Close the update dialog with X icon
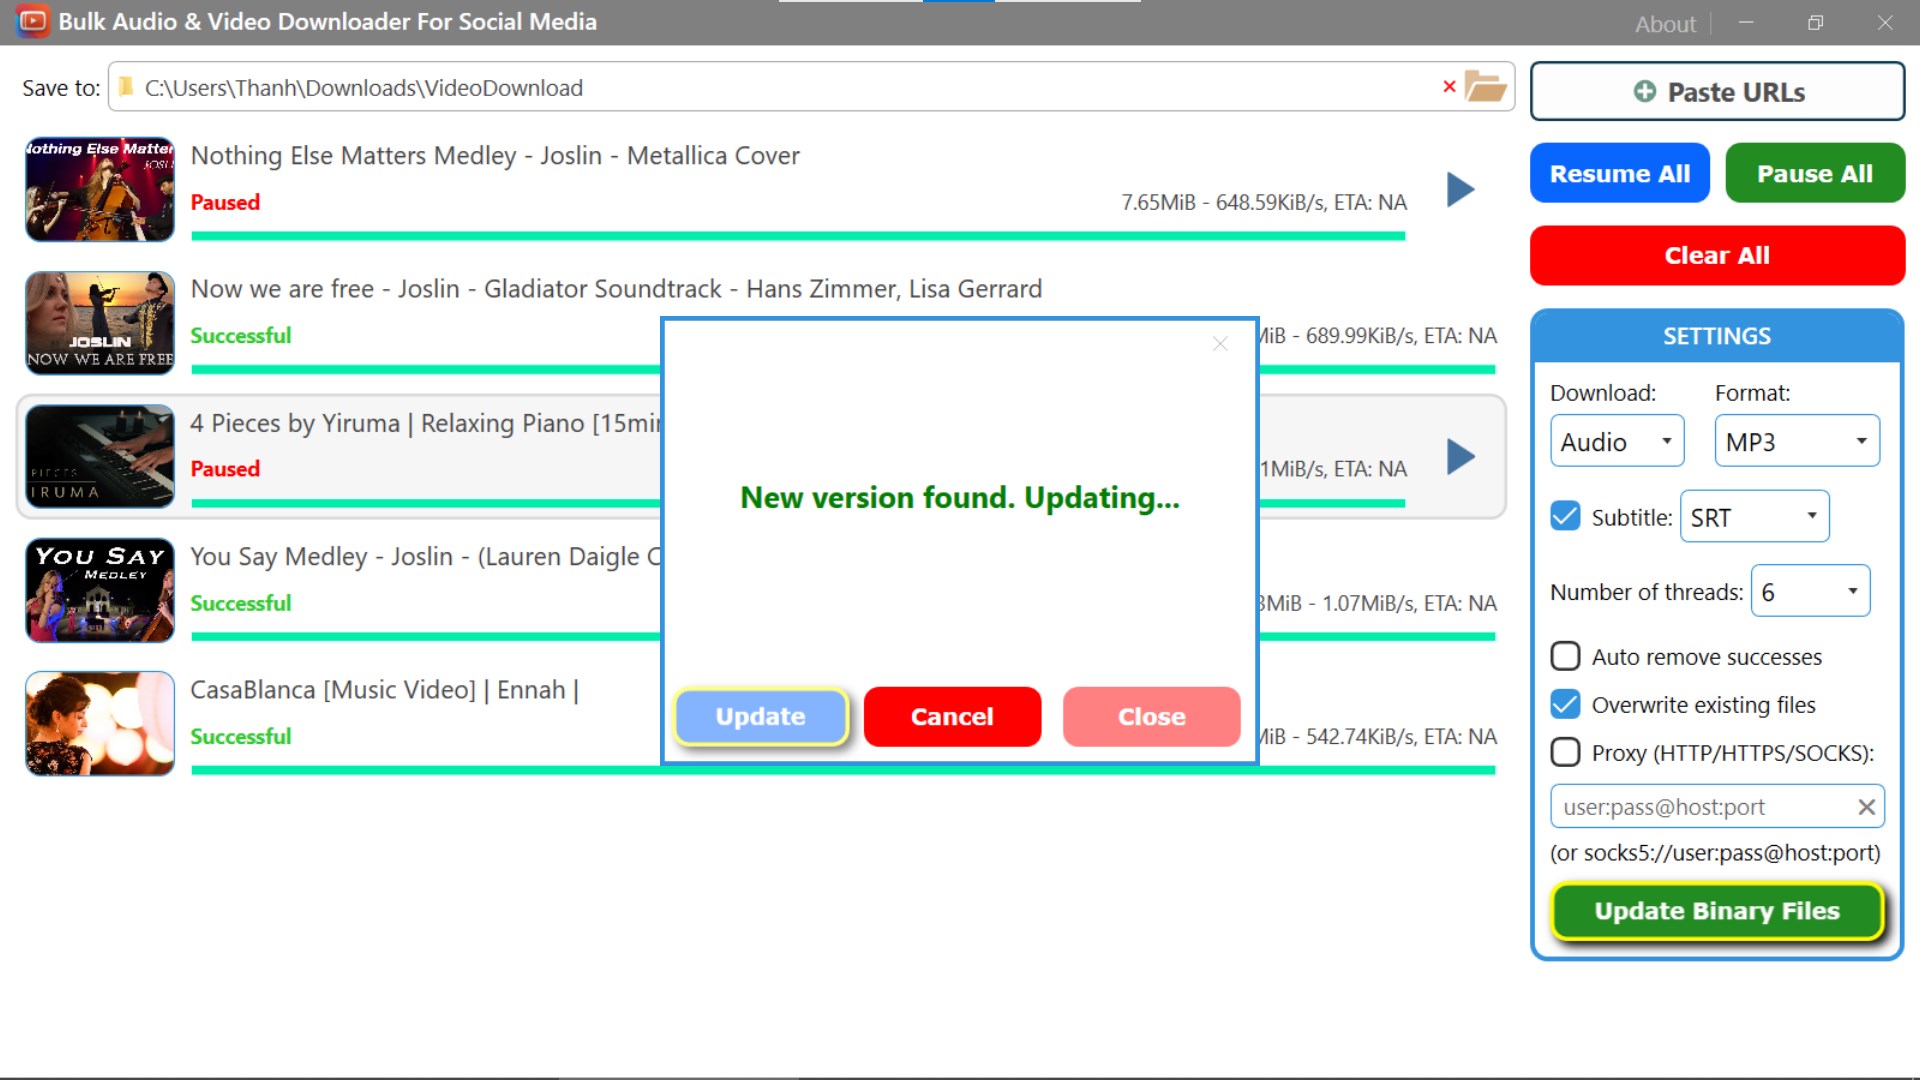Image resolution: width=1920 pixels, height=1080 pixels. (x=1219, y=344)
